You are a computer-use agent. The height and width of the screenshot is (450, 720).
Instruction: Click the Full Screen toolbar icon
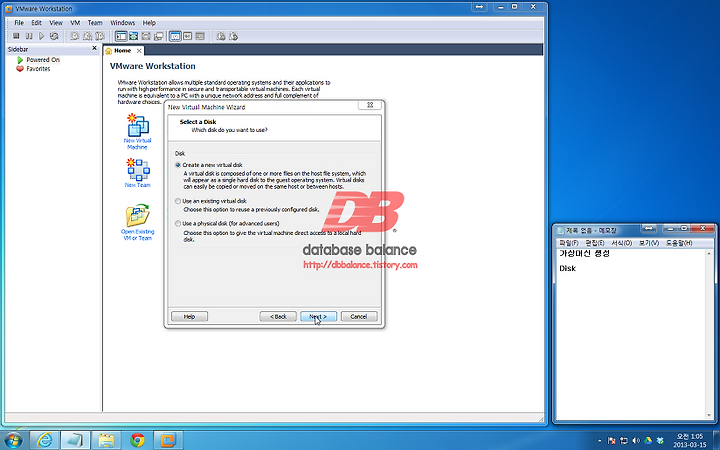pyautogui.click(x=146, y=36)
